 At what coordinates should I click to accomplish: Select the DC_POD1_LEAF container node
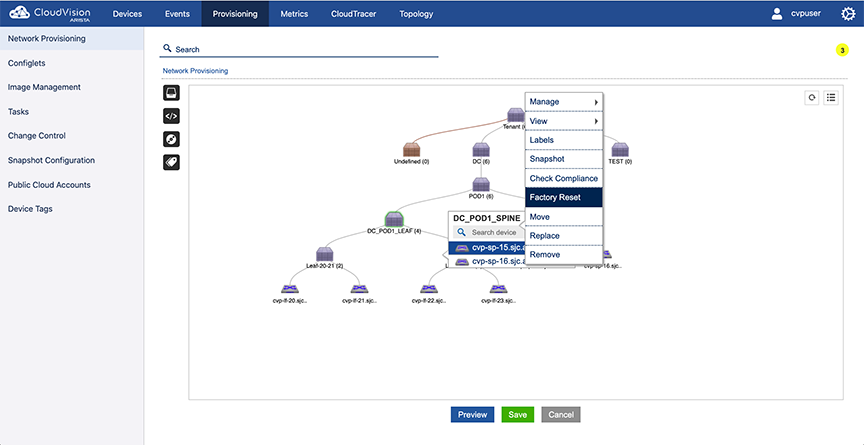click(394, 219)
